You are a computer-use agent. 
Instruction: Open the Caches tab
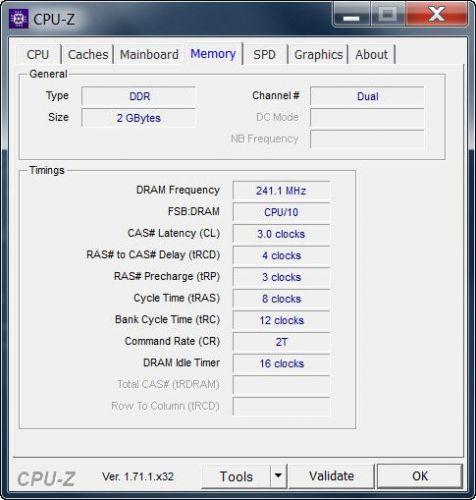pyautogui.click(x=88, y=54)
